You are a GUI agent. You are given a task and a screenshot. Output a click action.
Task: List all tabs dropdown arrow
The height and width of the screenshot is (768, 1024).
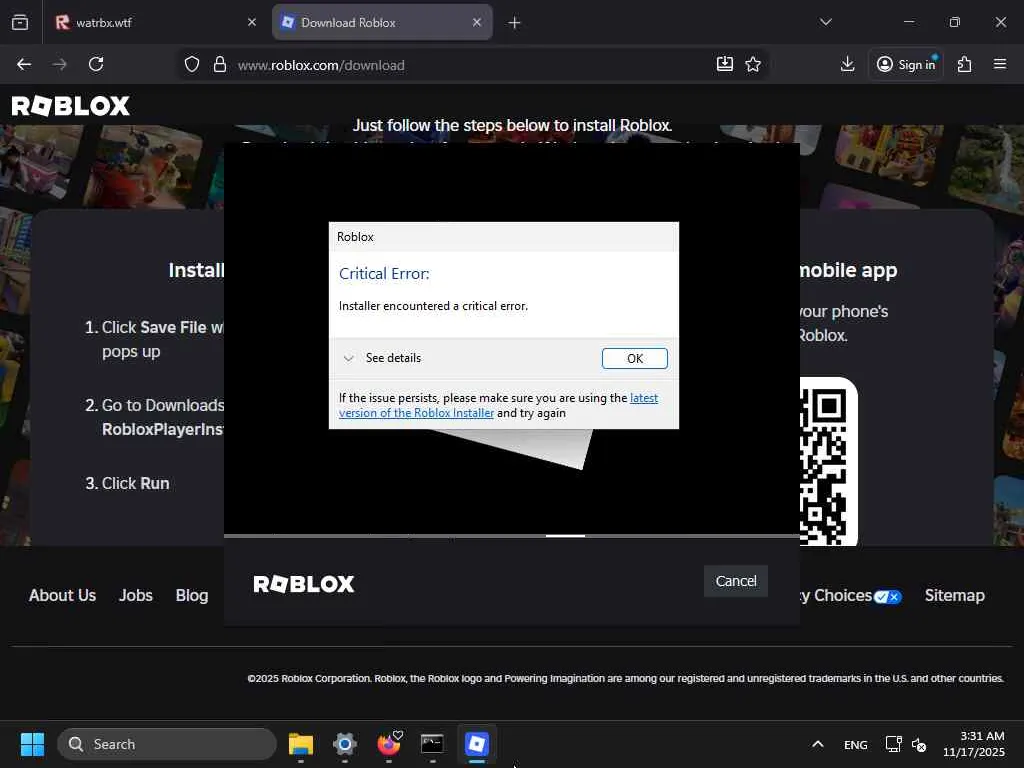825,22
